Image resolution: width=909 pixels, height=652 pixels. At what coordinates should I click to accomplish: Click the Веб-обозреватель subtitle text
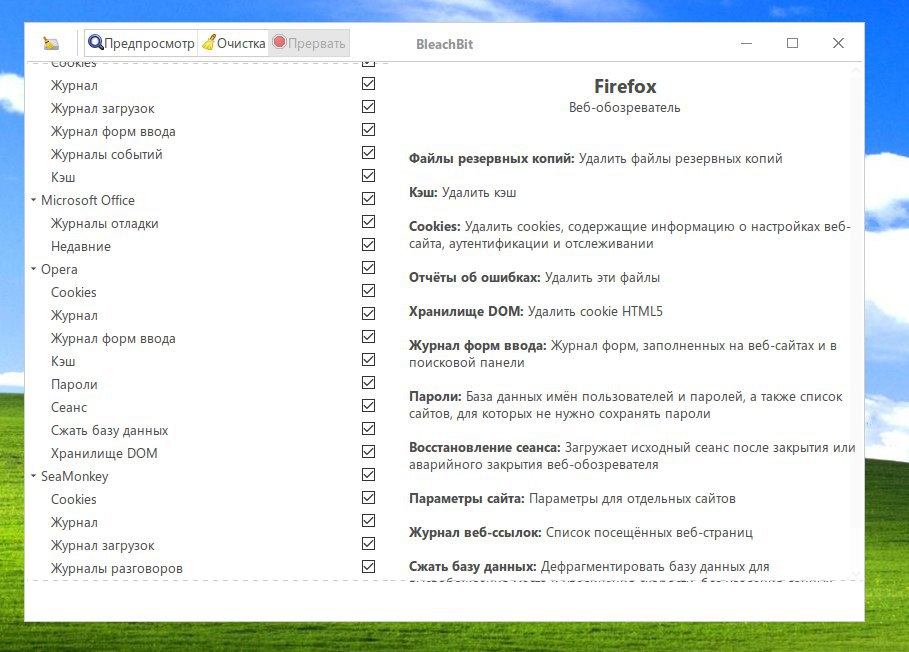(x=624, y=108)
